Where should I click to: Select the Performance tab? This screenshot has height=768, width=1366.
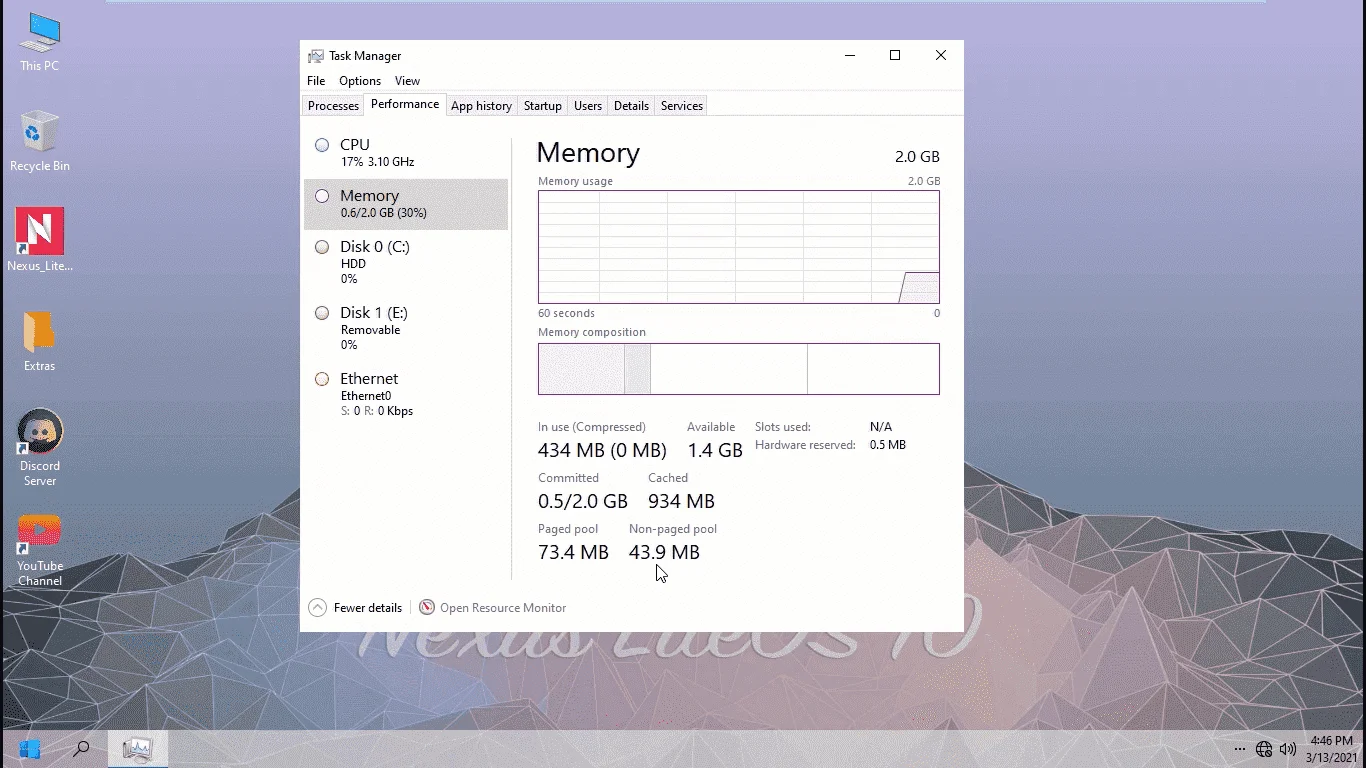tap(405, 104)
